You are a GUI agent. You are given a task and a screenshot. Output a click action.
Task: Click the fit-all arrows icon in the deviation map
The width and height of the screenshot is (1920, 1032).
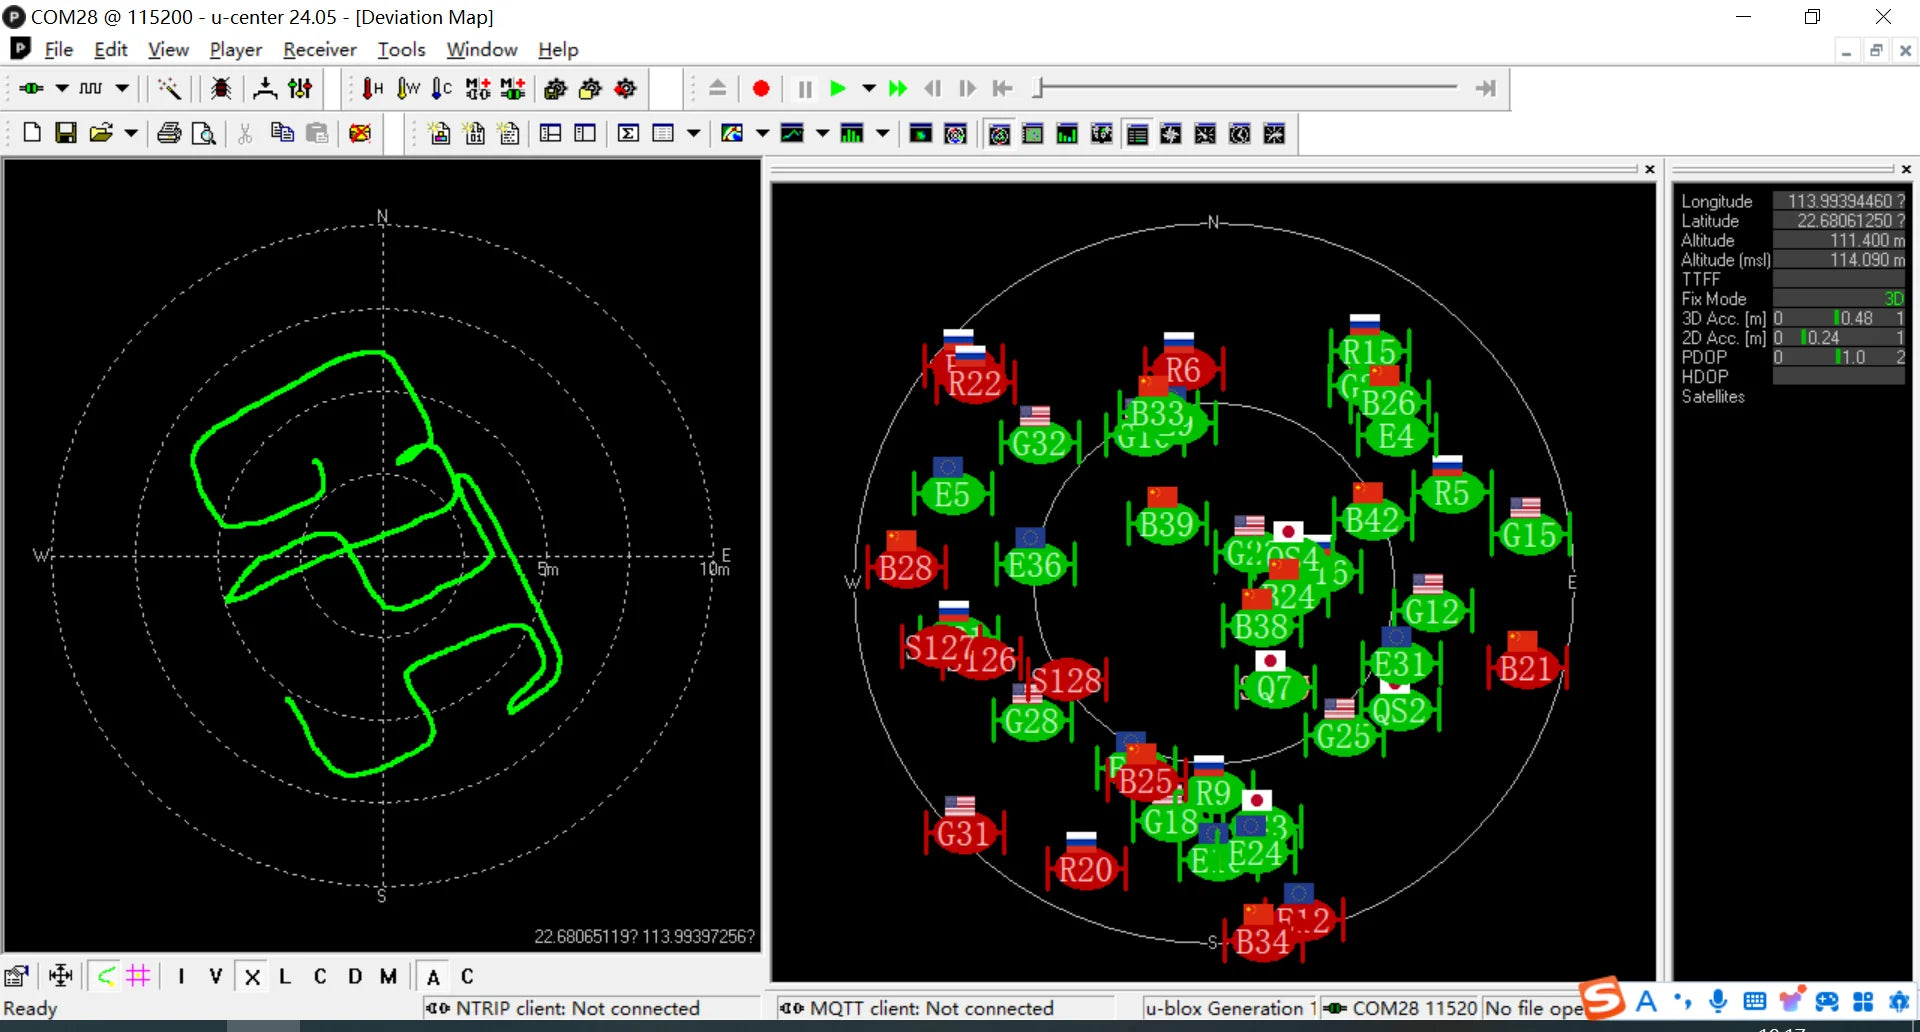tap(61, 975)
